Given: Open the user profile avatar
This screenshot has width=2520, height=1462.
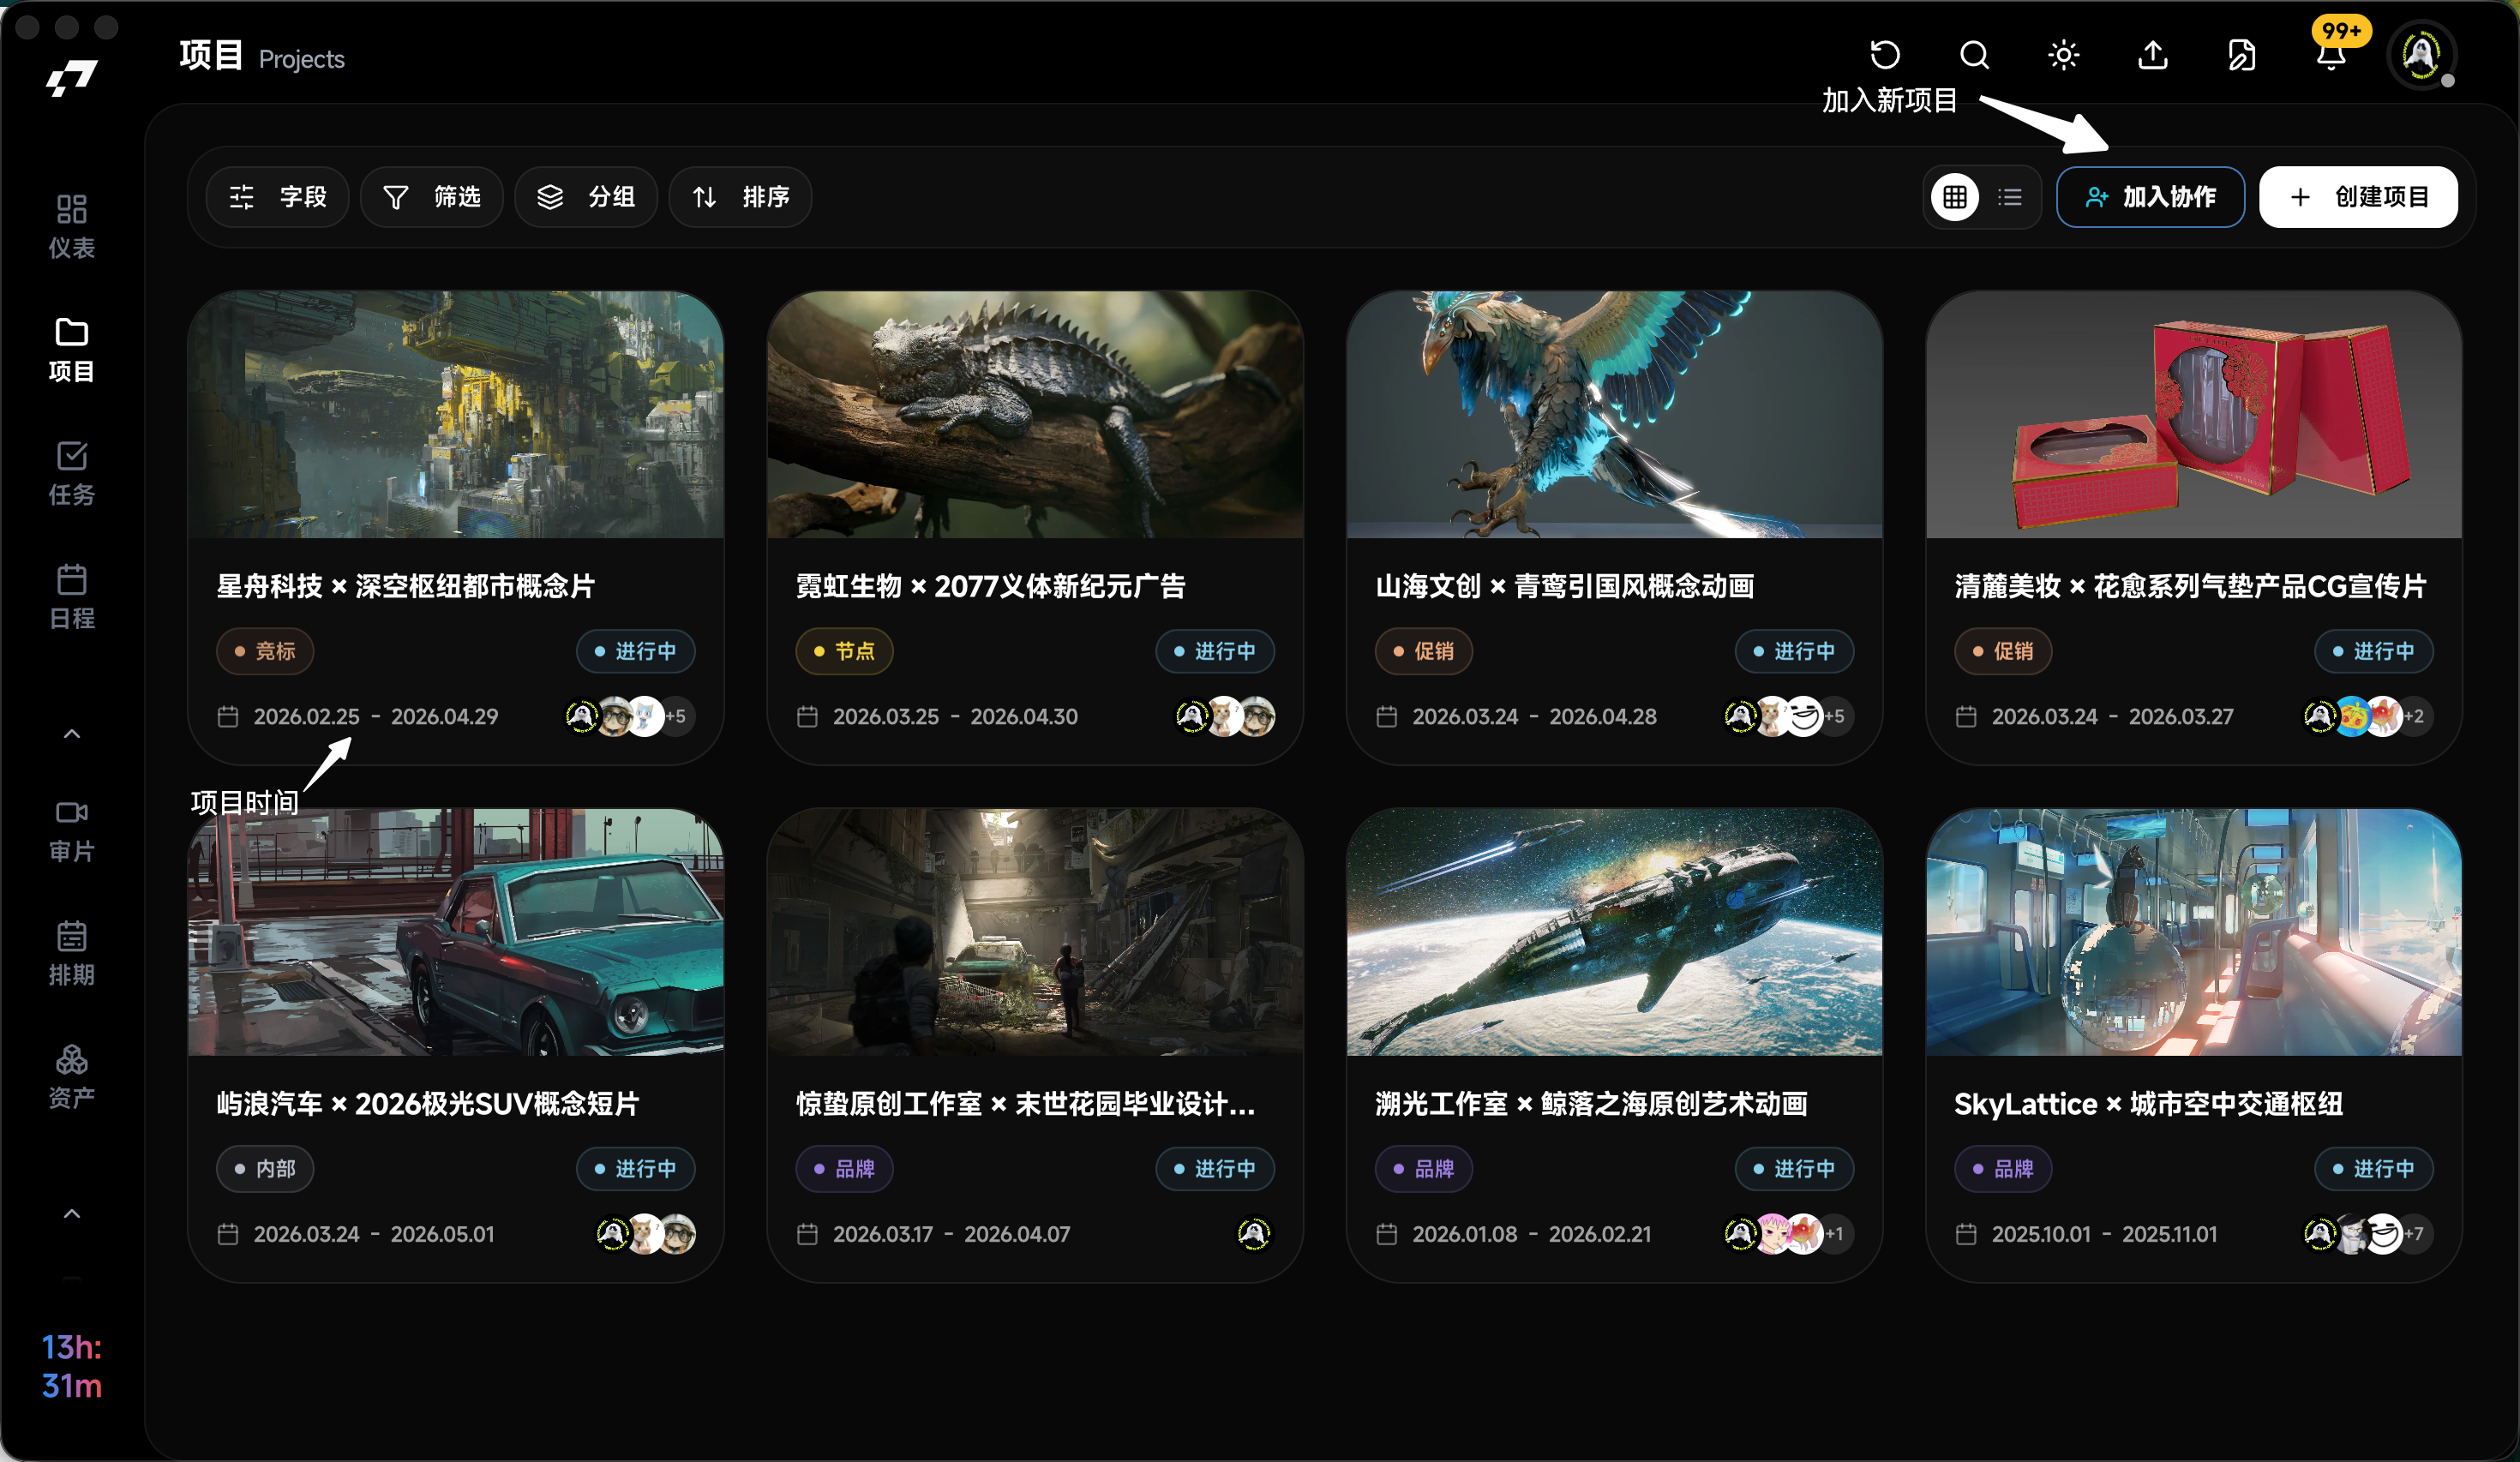Looking at the screenshot, I should pos(2421,55).
